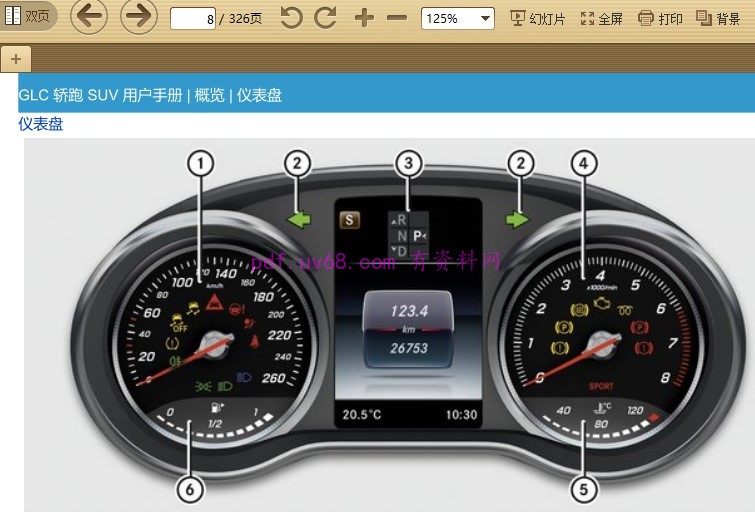Go to the next page arrow
755x518 pixels.
(139, 17)
